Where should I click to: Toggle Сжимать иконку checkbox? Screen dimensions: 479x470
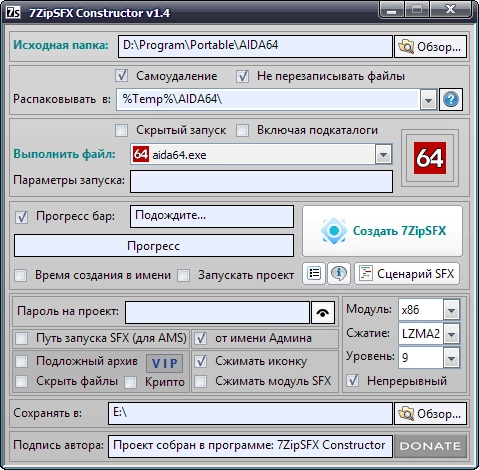201,361
